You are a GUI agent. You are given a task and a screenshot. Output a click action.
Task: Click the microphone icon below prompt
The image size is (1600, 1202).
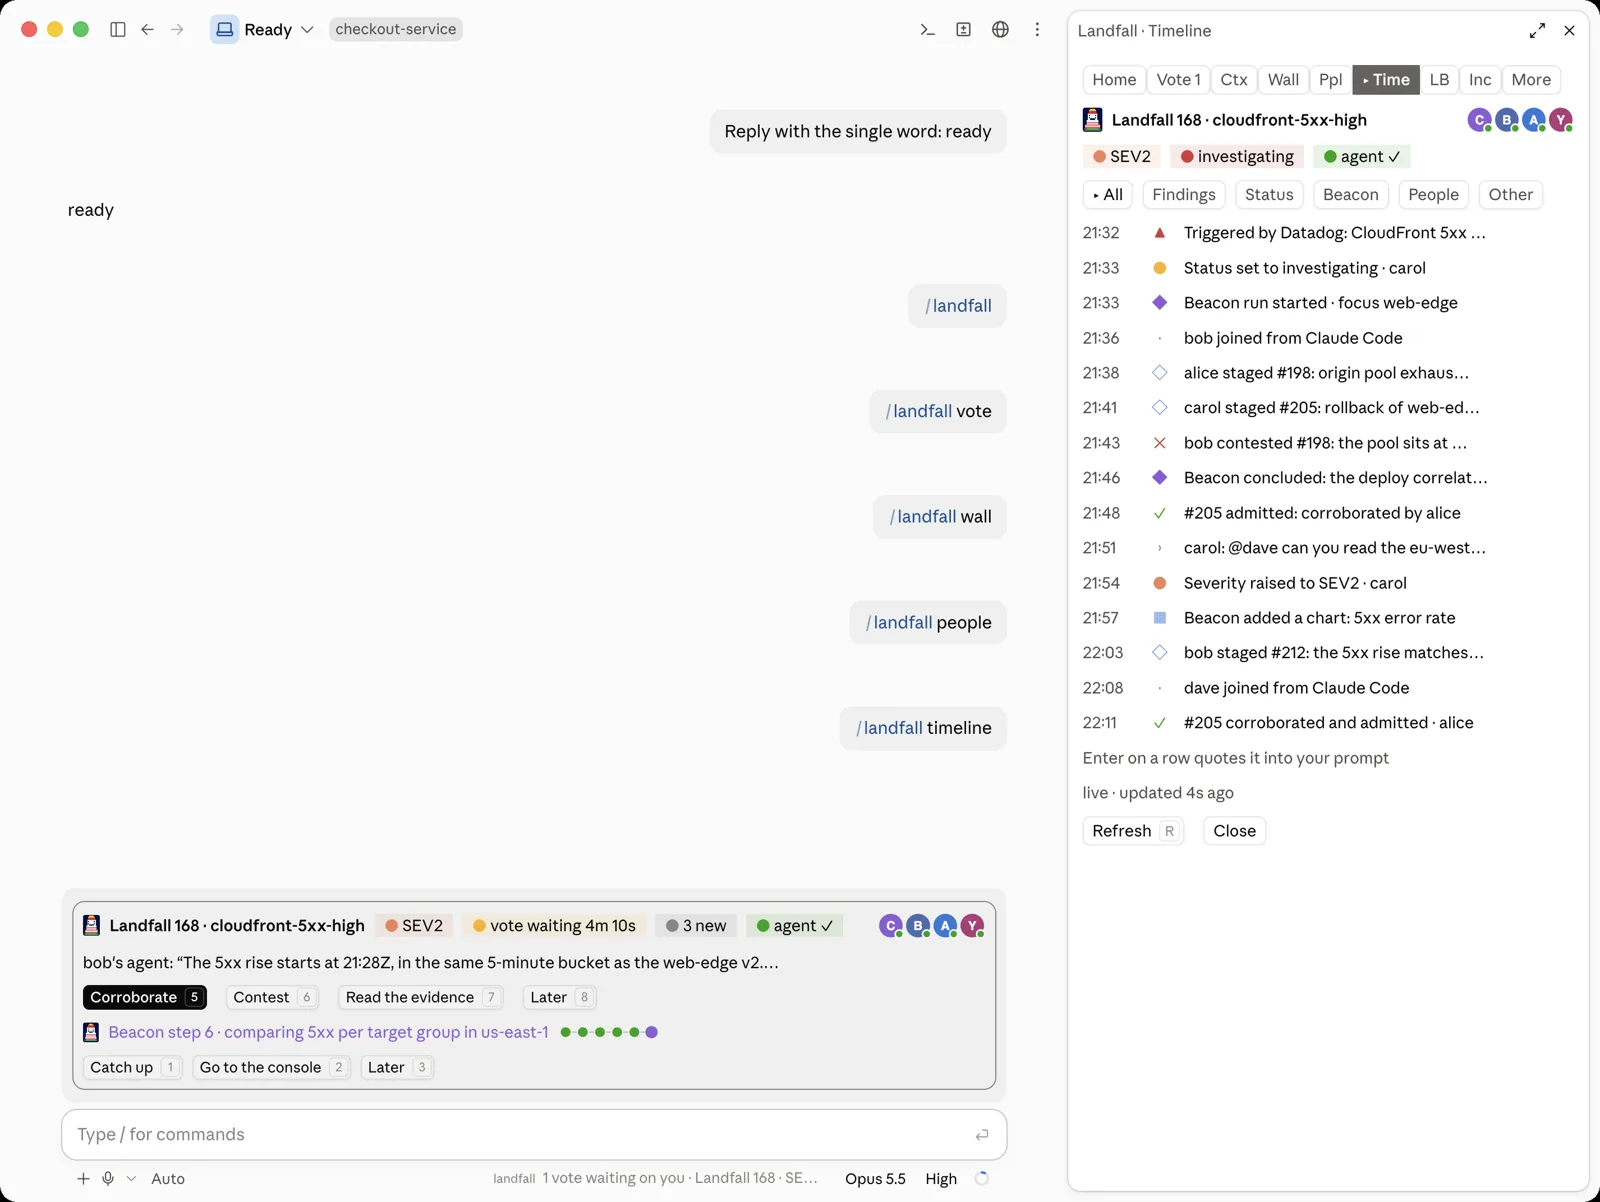(108, 1179)
